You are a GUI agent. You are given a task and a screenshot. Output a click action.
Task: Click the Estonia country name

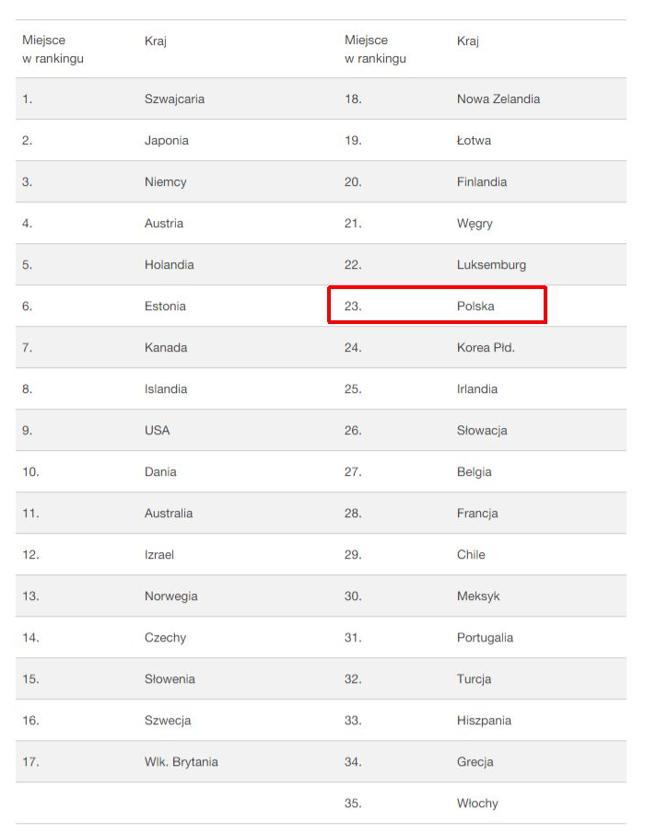click(x=165, y=306)
